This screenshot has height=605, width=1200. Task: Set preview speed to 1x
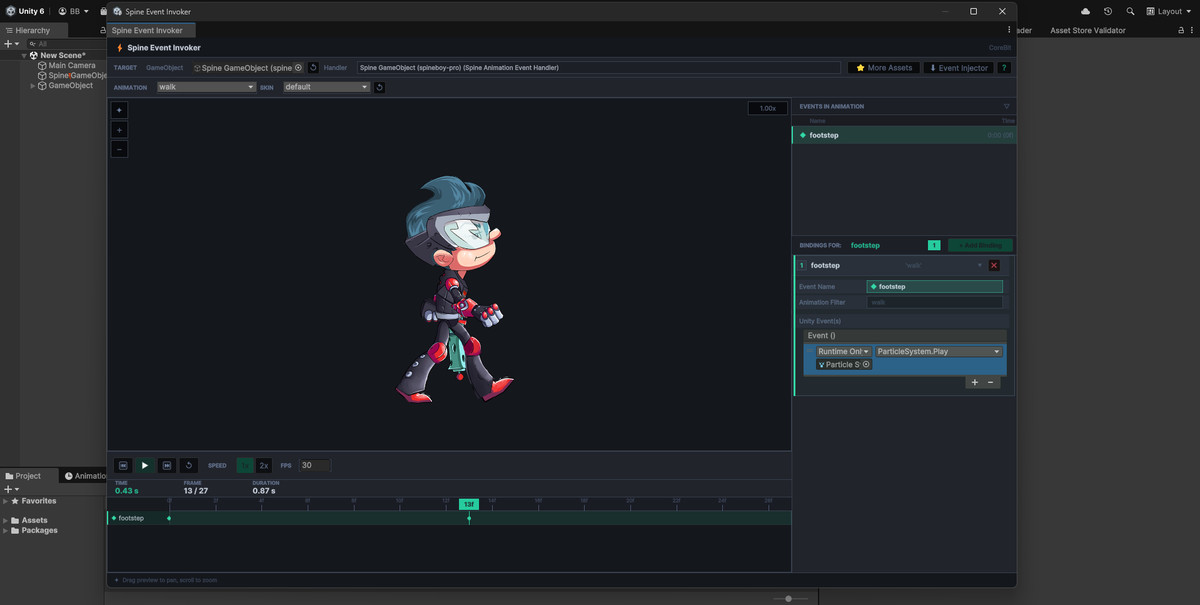[x=245, y=465]
